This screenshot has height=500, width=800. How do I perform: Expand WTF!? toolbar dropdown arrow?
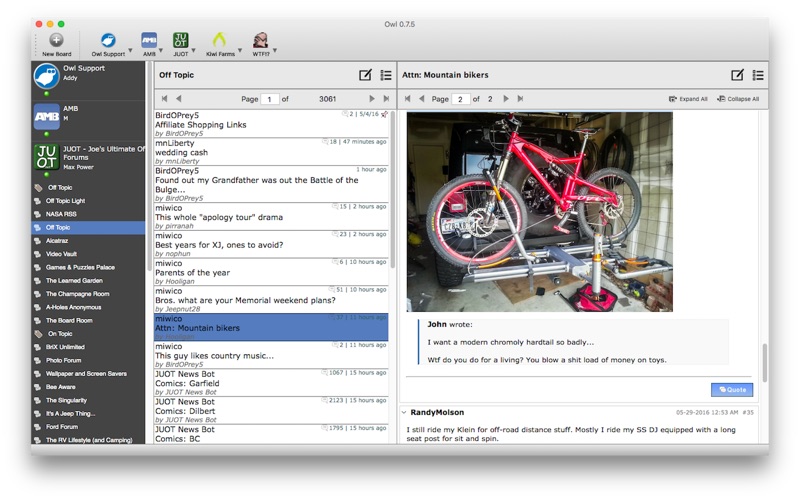pyautogui.click(x=275, y=50)
